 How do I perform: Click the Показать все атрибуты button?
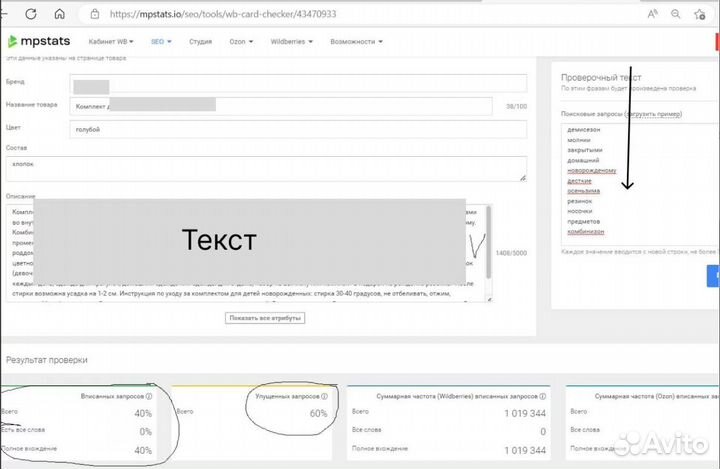265,318
